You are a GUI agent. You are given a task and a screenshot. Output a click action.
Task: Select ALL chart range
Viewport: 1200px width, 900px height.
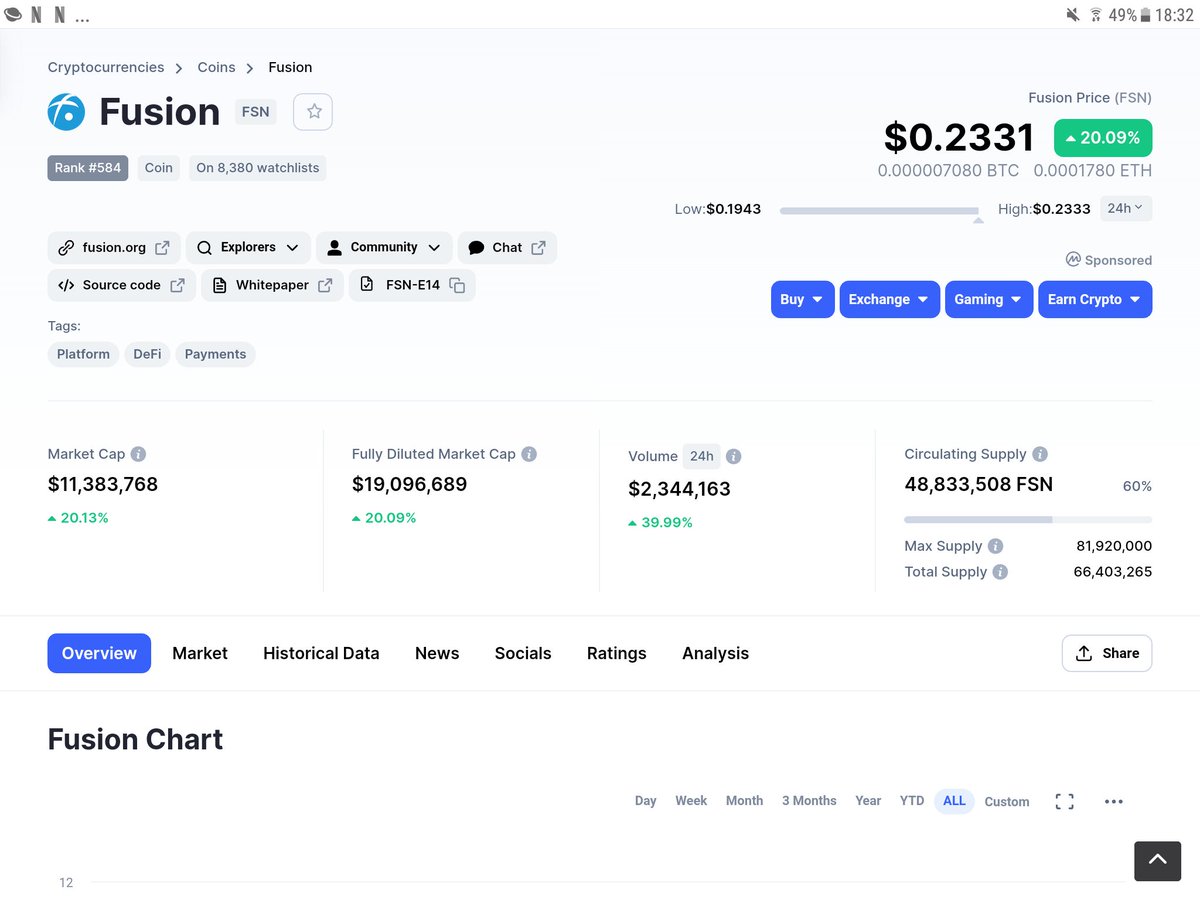point(955,801)
